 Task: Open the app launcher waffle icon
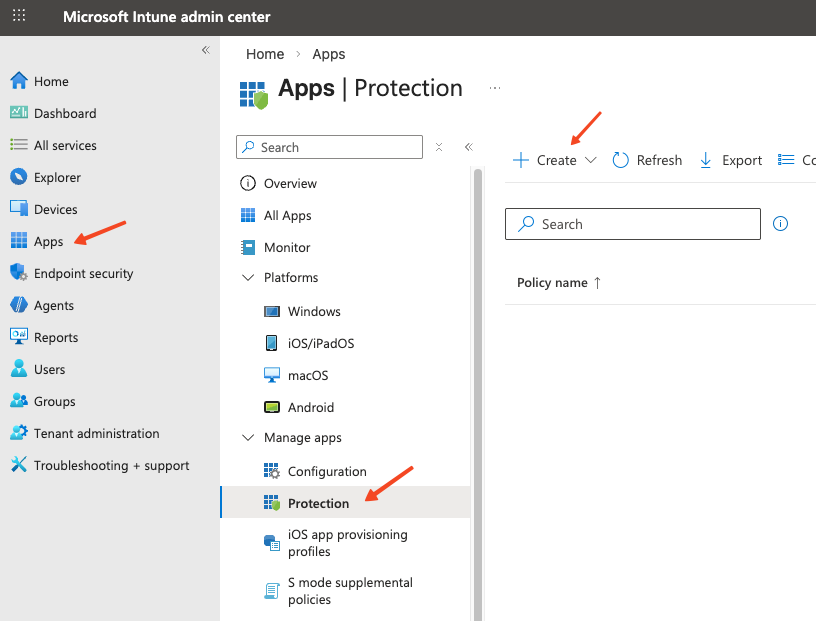click(19, 17)
